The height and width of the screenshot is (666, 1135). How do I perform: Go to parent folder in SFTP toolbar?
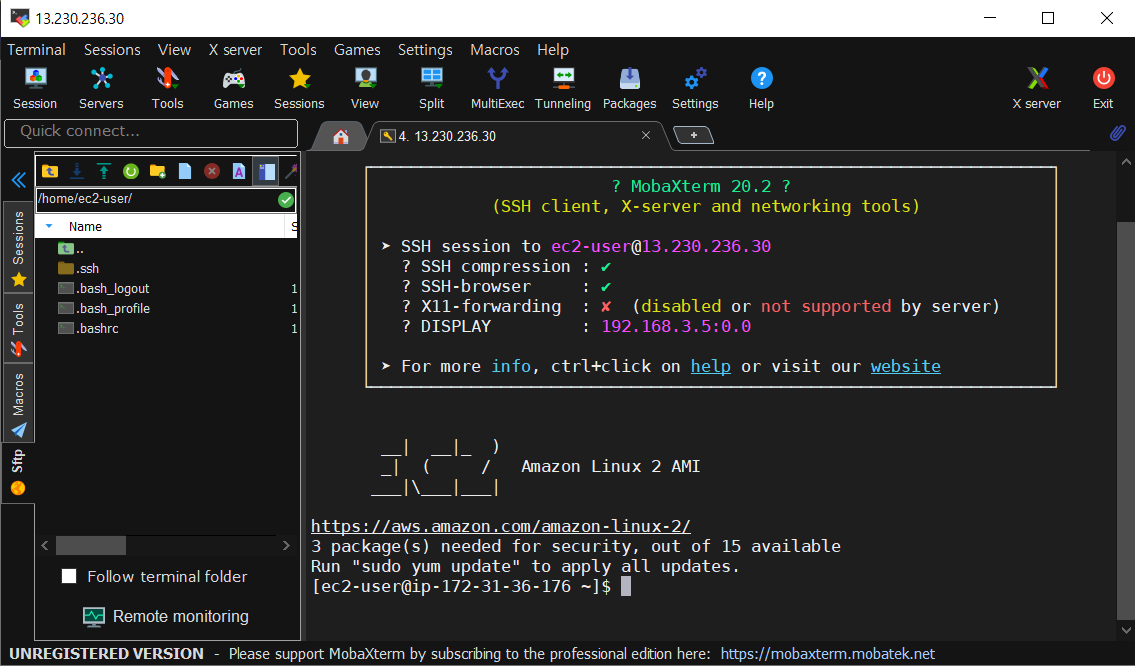tap(50, 171)
